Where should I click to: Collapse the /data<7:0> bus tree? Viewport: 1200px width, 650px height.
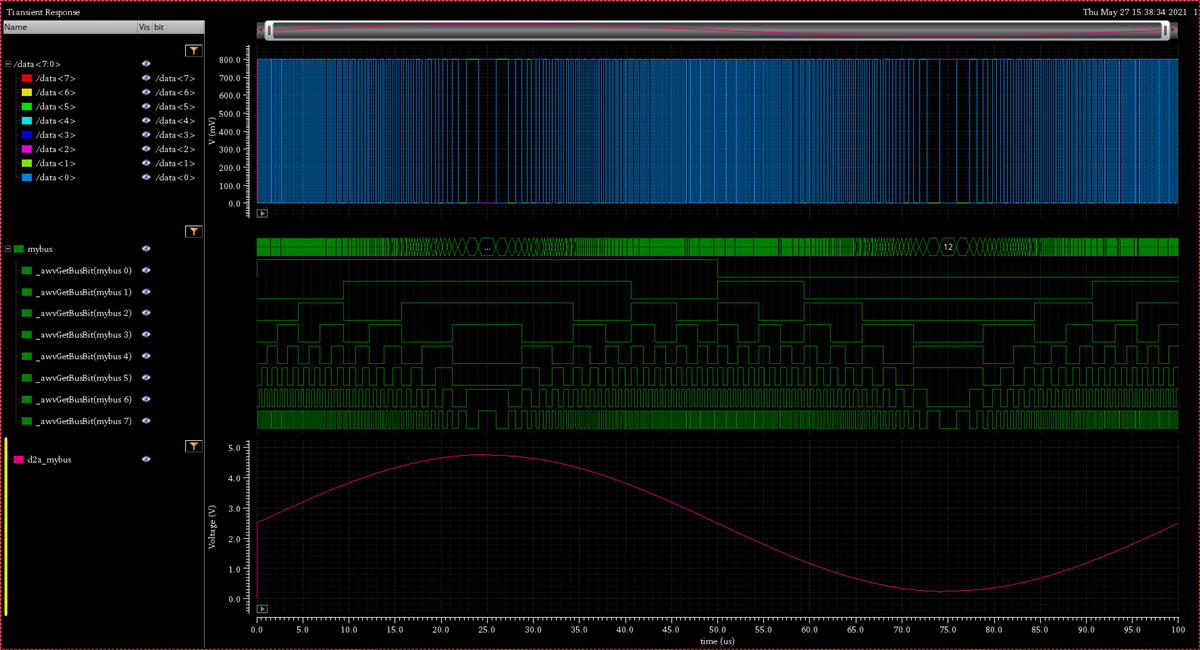8,64
